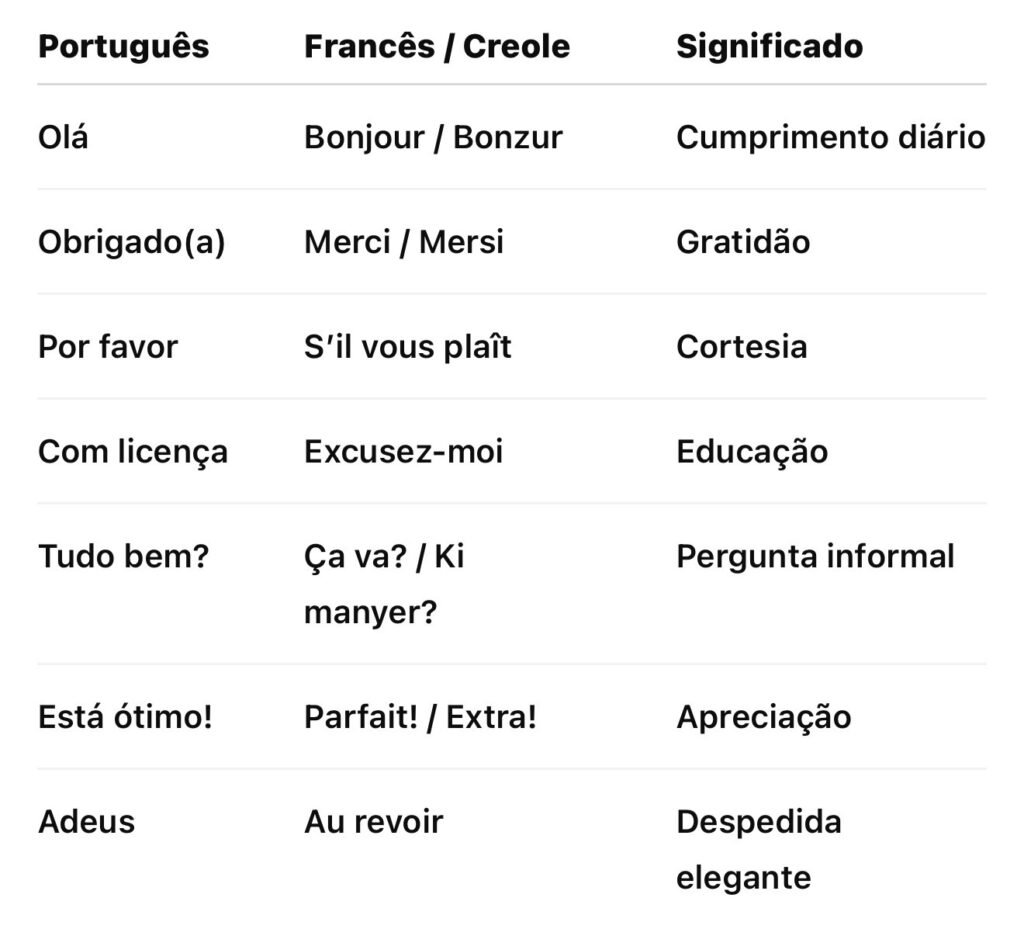1024x929 pixels.
Task: Click the "Português" column header
Action: tap(123, 47)
